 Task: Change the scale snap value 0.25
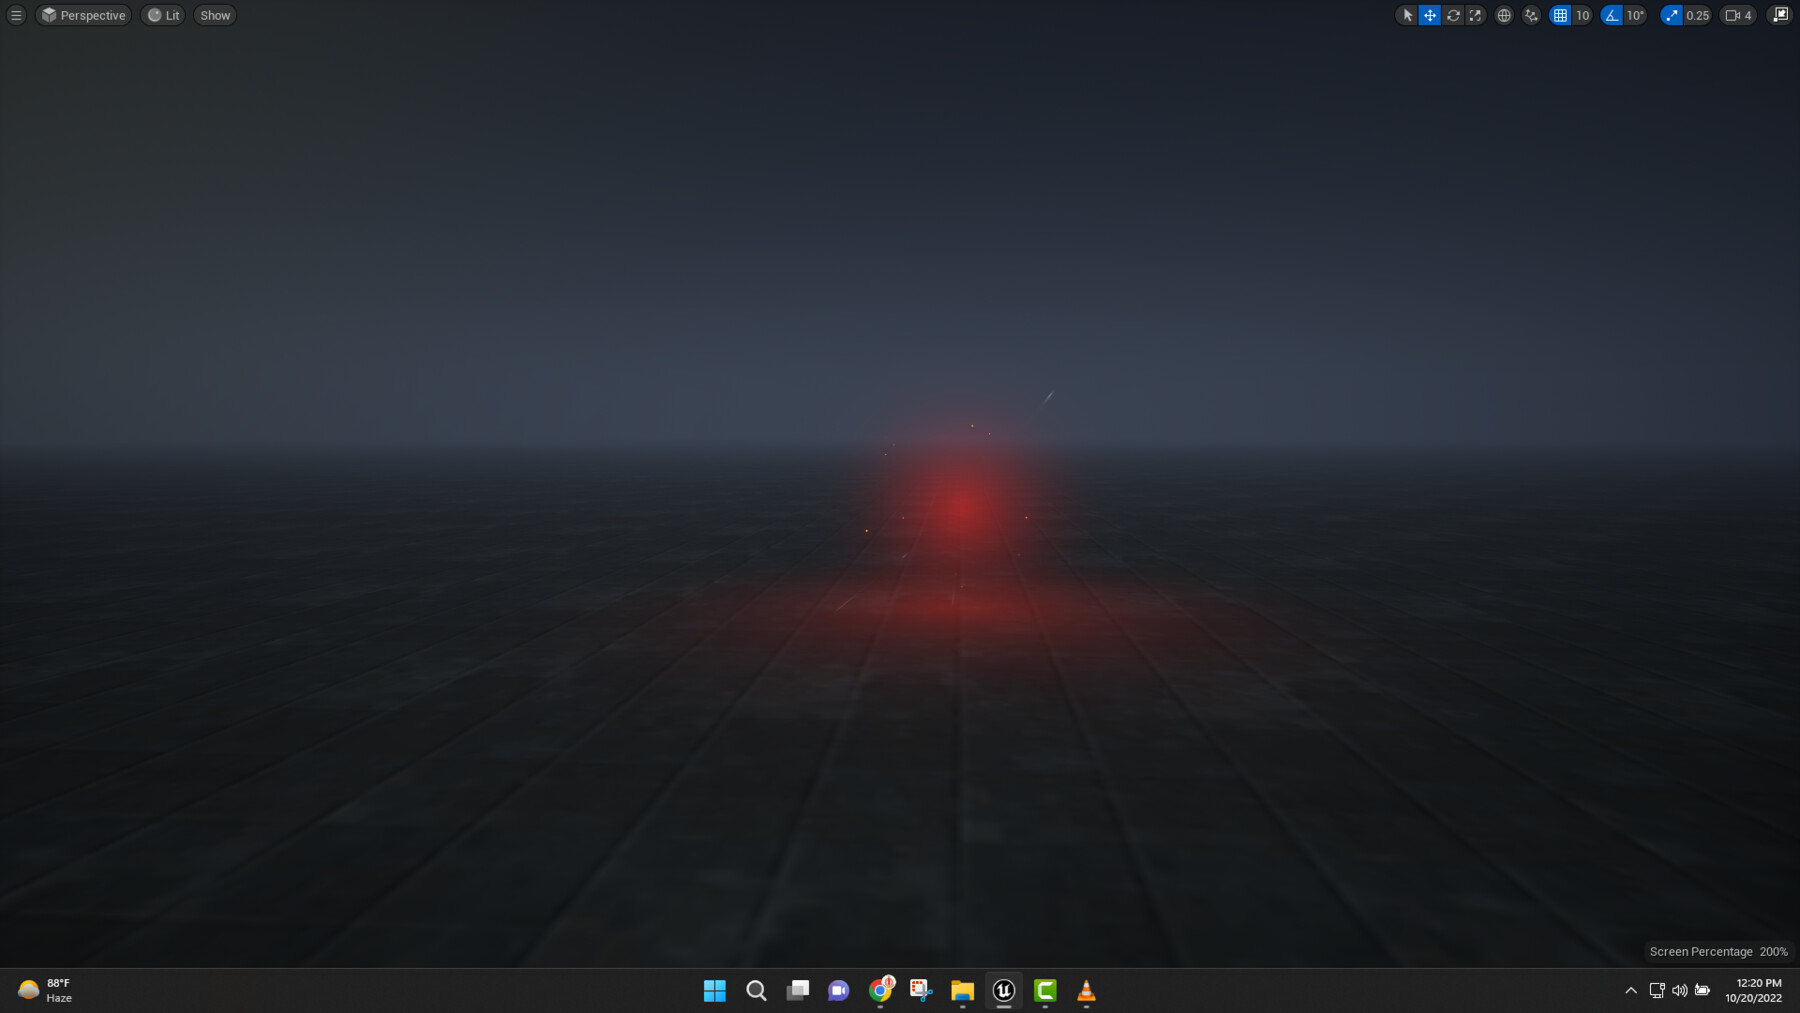(x=1697, y=15)
